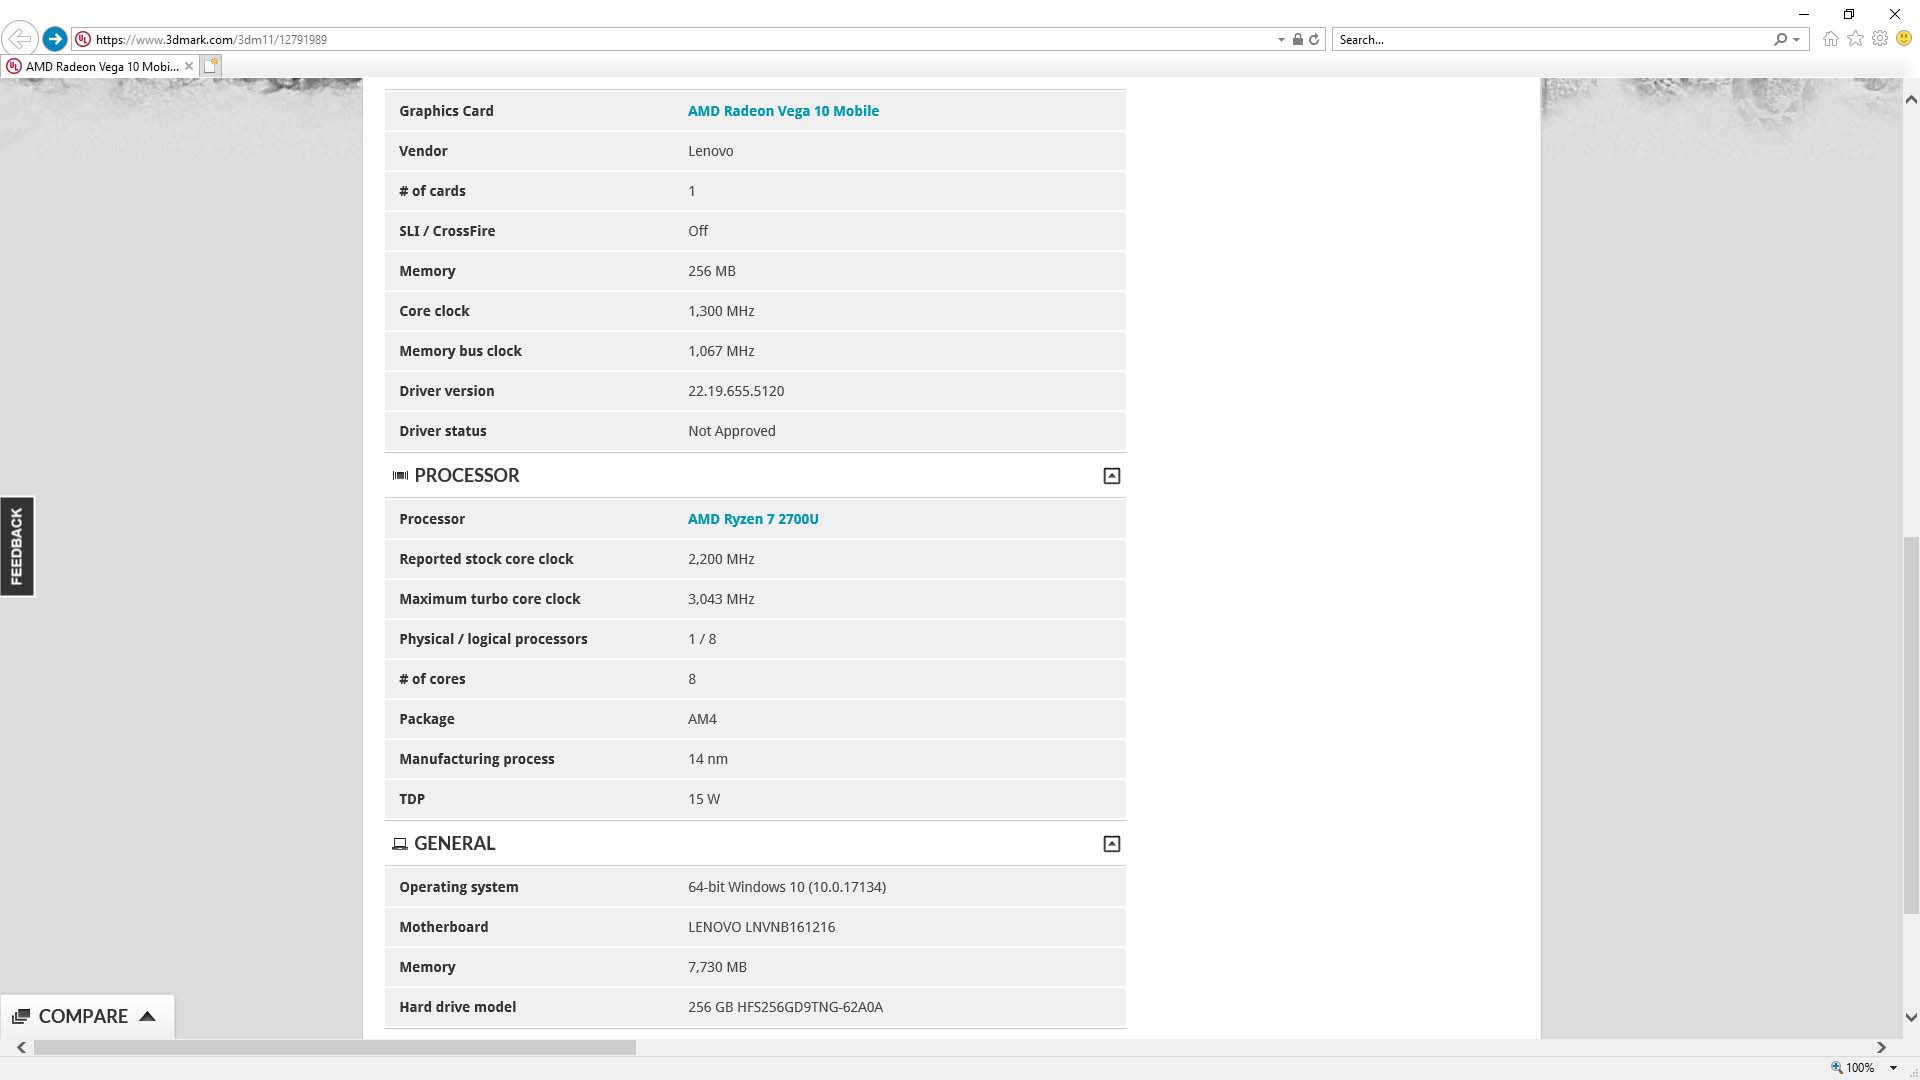1920x1080 pixels.
Task: Open a new tab button
Action: click(210, 66)
